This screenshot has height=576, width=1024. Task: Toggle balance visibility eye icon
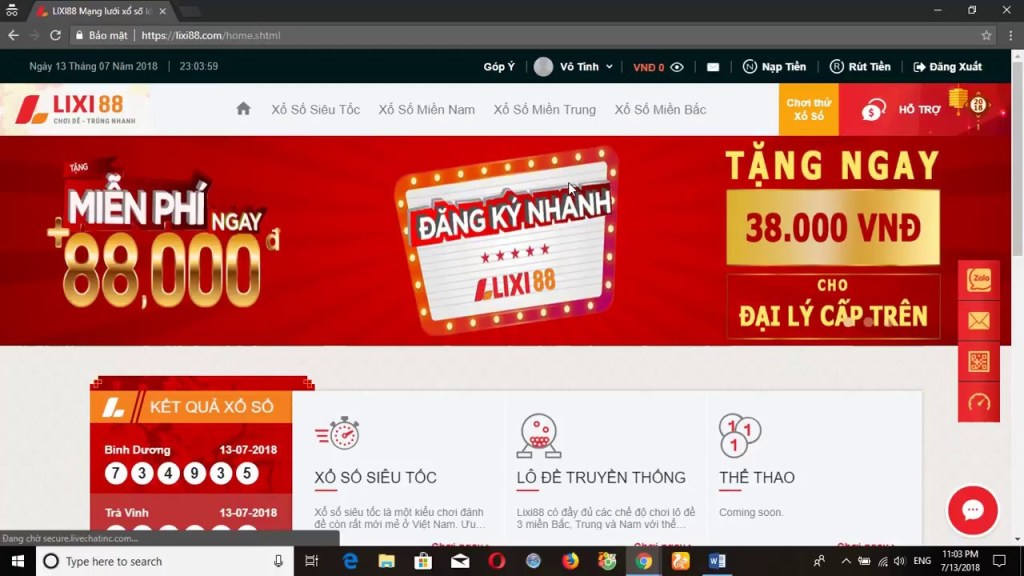[677, 67]
